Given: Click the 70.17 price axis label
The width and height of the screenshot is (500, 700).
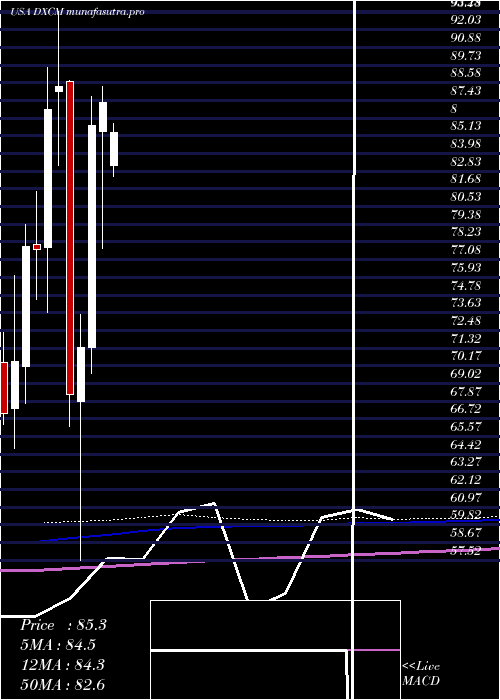Looking at the screenshot, I should click(x=466, y=356).
